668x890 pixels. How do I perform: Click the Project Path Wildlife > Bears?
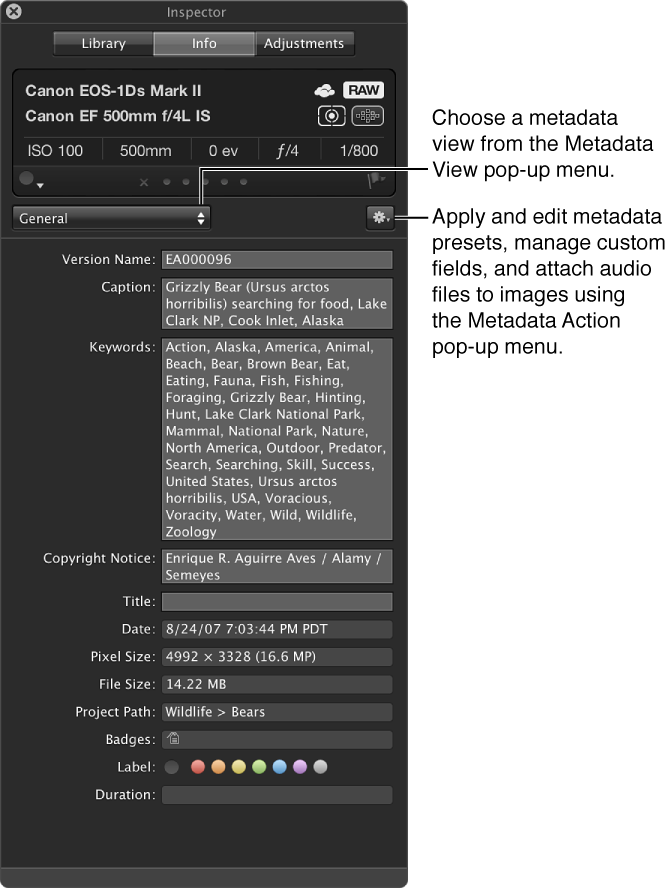point(277,712)
